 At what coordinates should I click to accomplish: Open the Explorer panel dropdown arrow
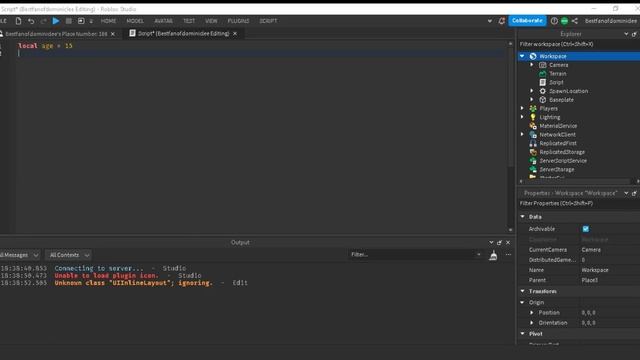(x=626, y=34)
